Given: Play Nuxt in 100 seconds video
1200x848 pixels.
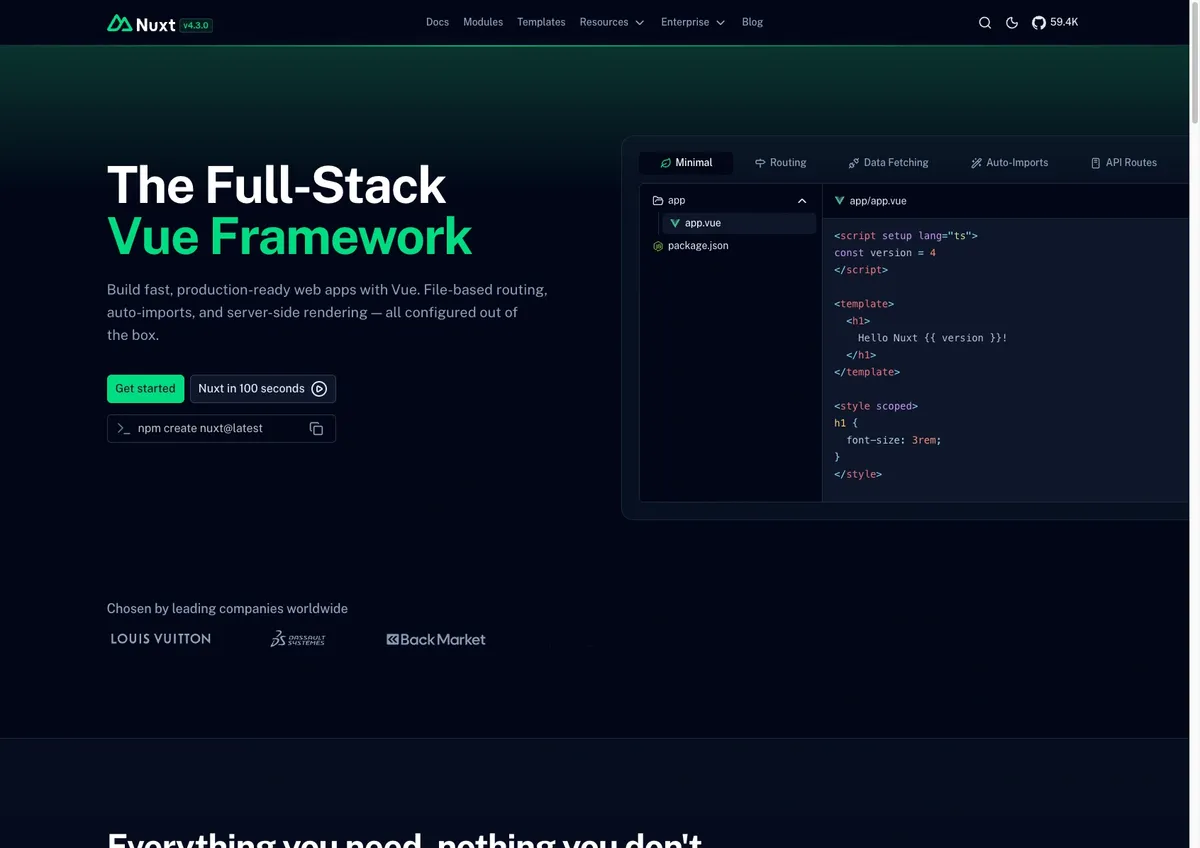Looking at the screenshot, I should coord(263,389).
